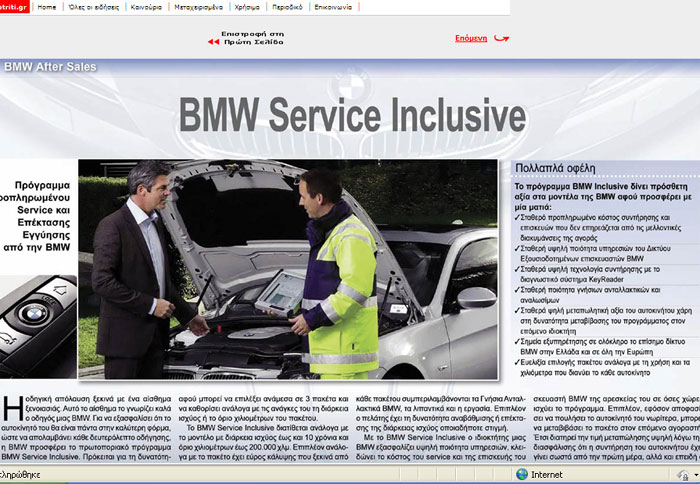The height and width of the screenshot is (484, 700).
Task: Click the large drop-cap 'Η' in article
Action: pos(12,409)
